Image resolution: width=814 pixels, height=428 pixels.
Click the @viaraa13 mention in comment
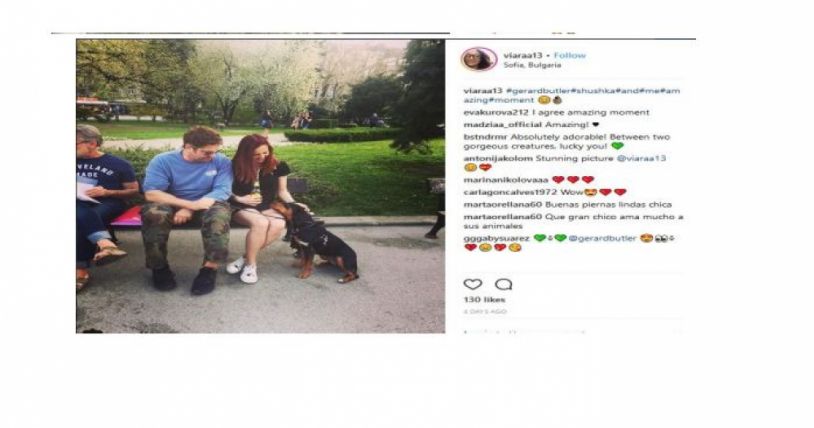tap(641, 158)
